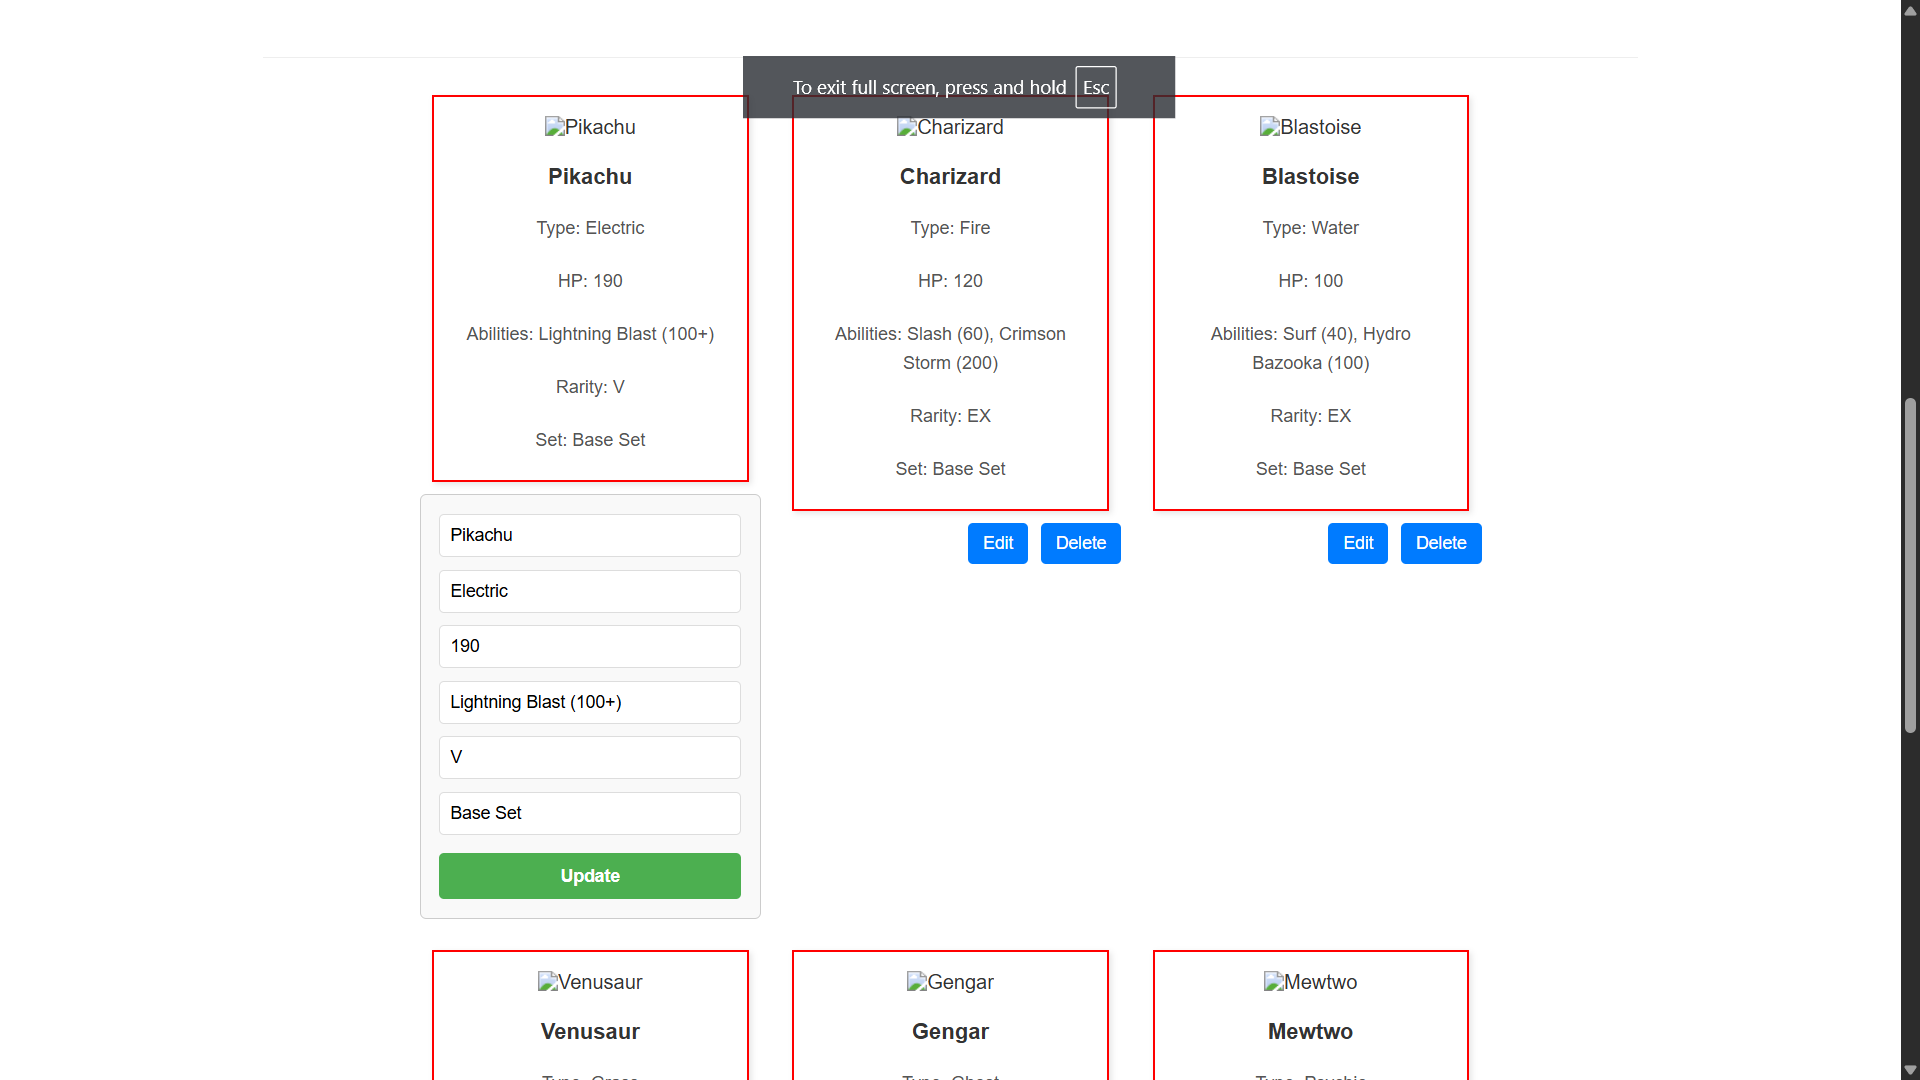Click the broken Venusaur image

590,982
